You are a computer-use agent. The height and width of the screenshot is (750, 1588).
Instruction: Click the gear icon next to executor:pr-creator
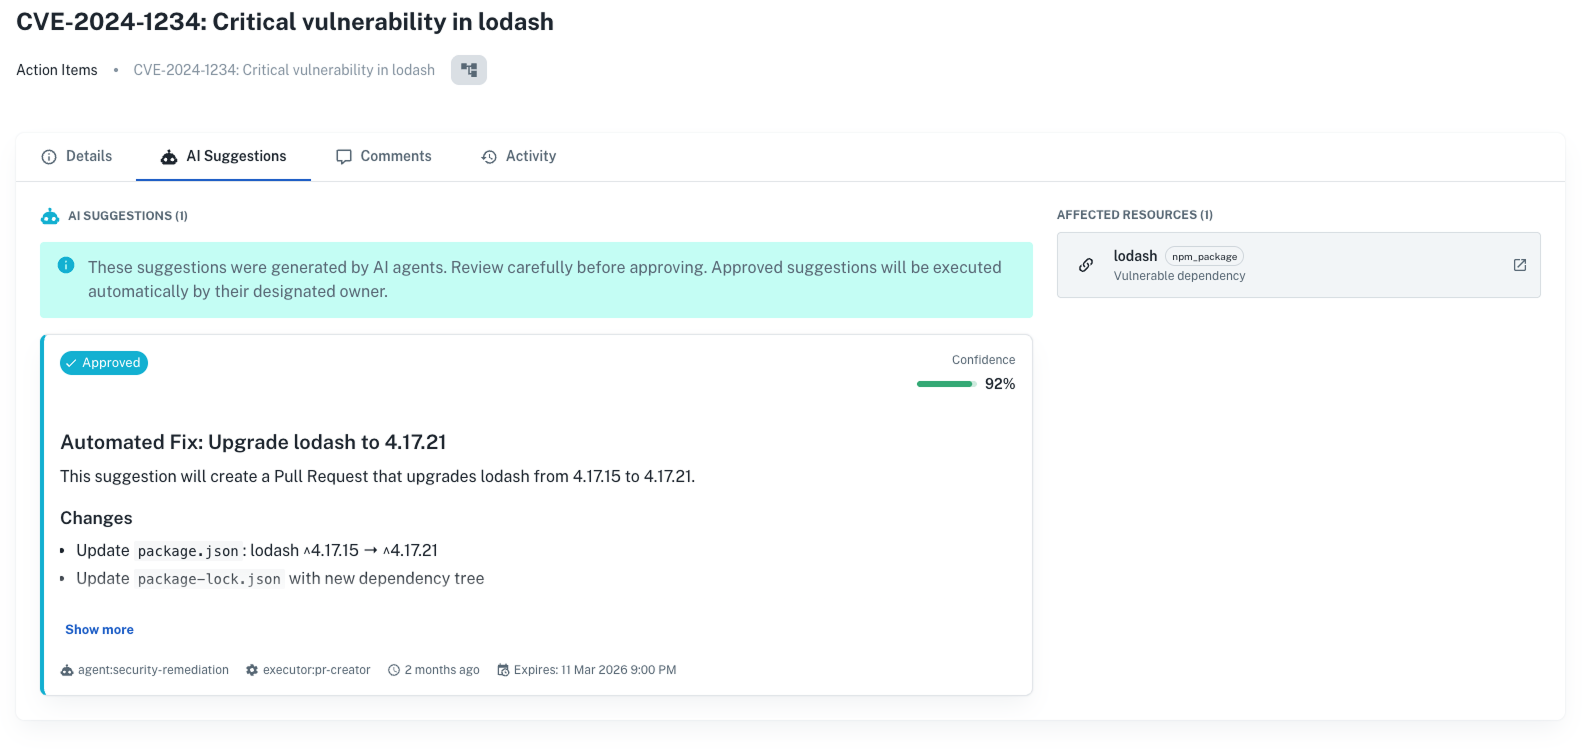(x=251, y=670)
